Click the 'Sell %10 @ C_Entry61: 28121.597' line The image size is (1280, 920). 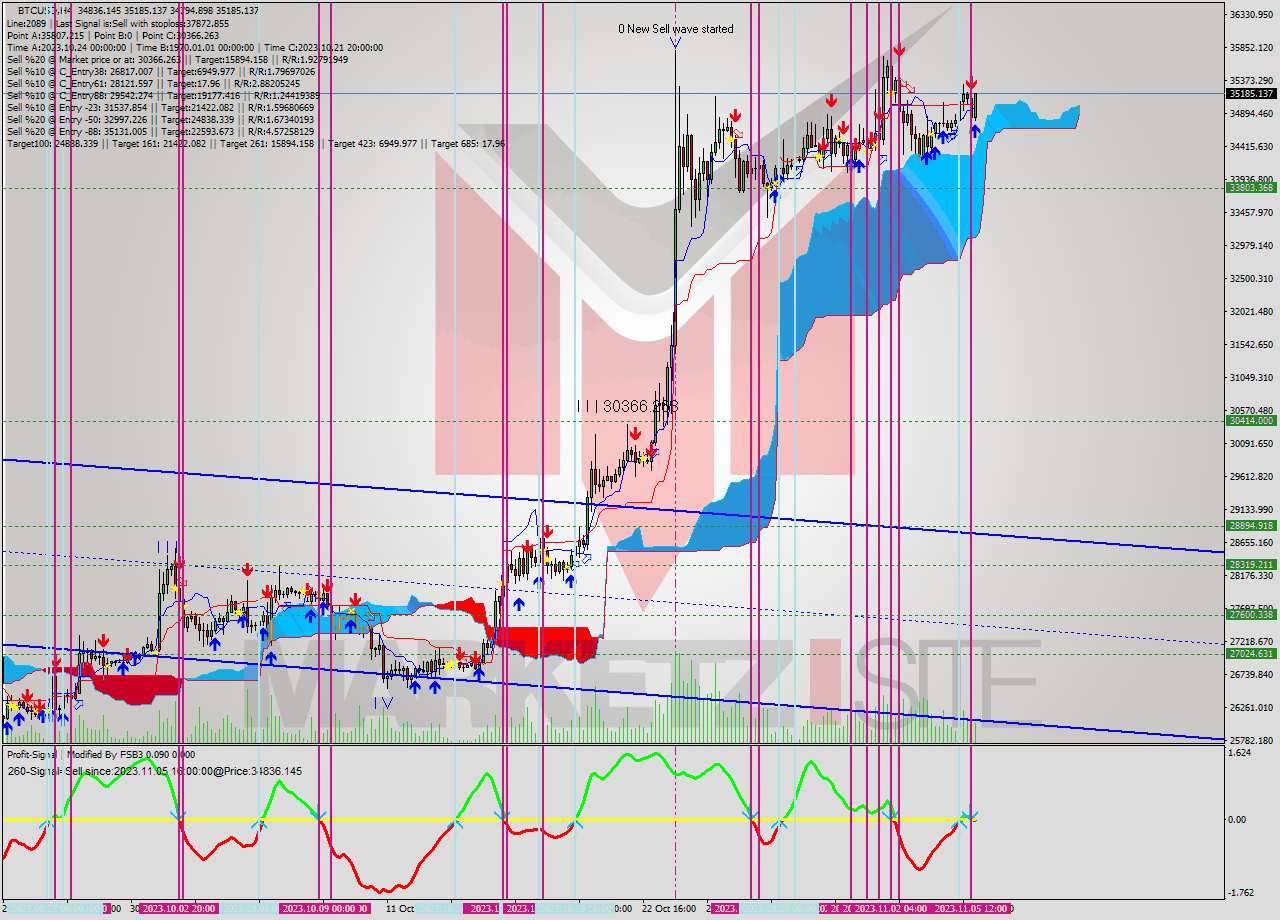[x=153, y=83]
